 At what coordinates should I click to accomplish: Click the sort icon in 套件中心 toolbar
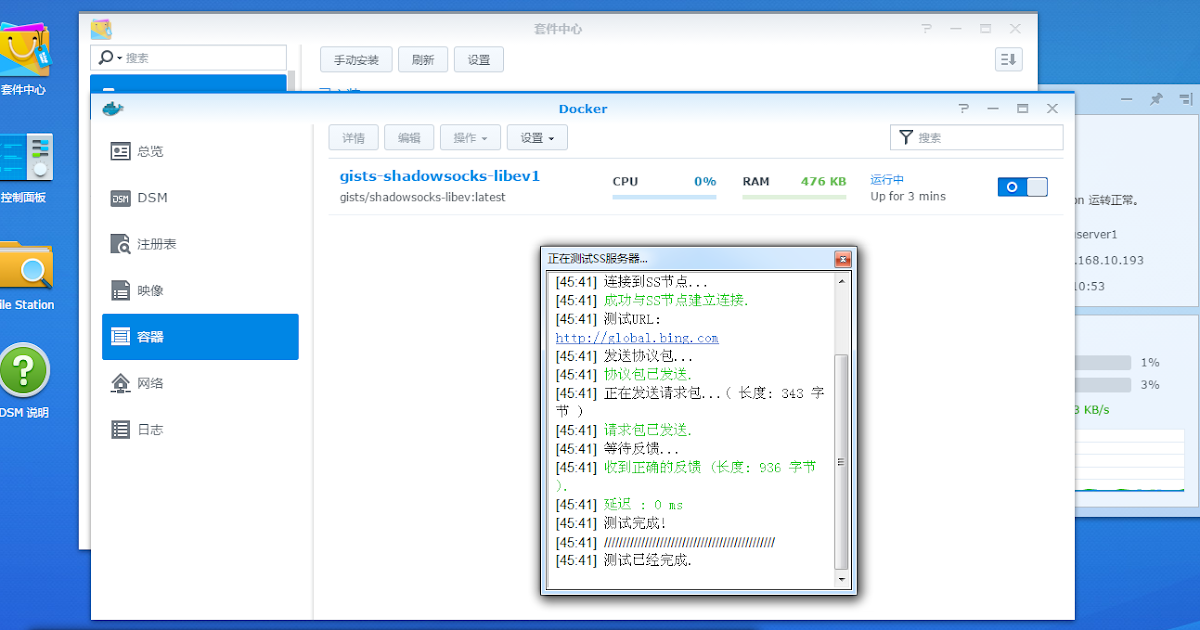pyautogui.click(x=1008, y=59)
